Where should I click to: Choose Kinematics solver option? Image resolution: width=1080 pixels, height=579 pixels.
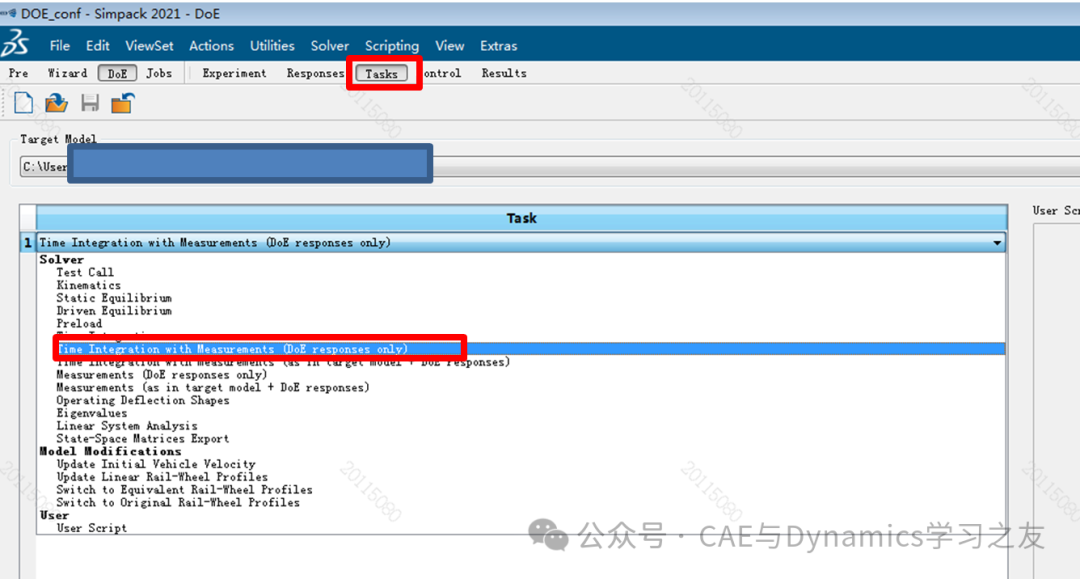tap(88, 285)
